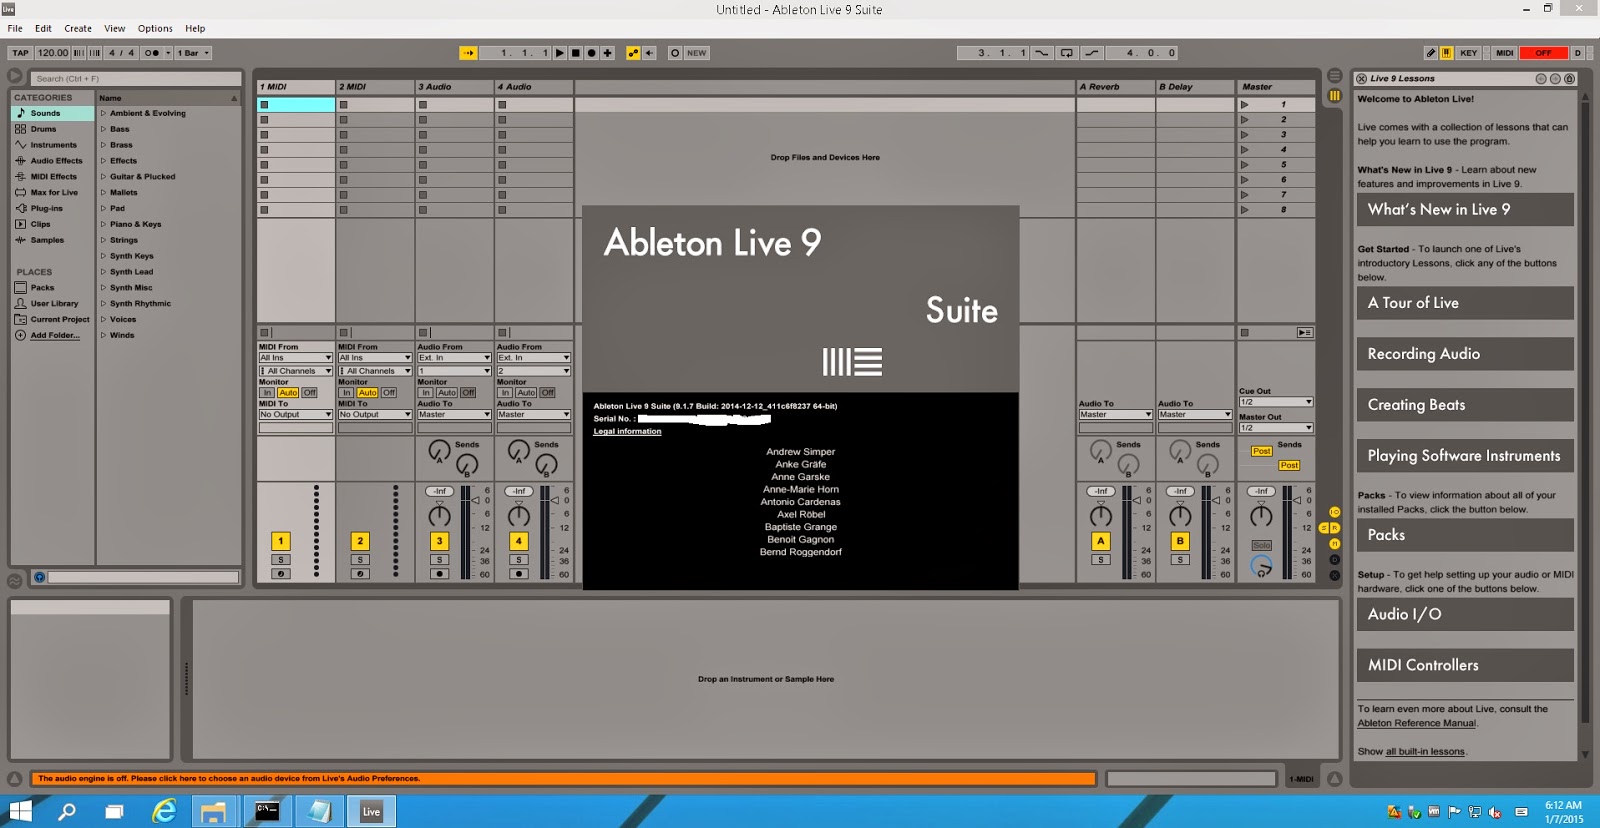Click the Automation Arm button

(x=633, y=53)
